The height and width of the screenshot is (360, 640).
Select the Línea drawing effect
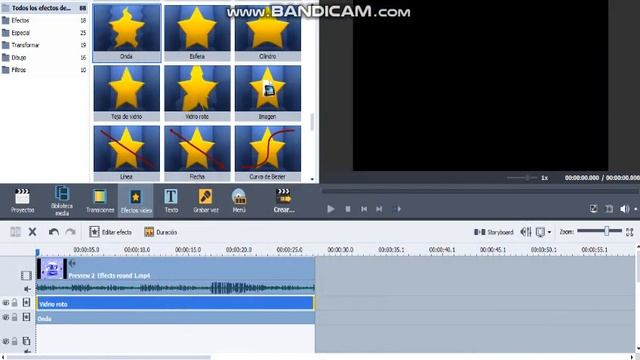coord(127,153)
